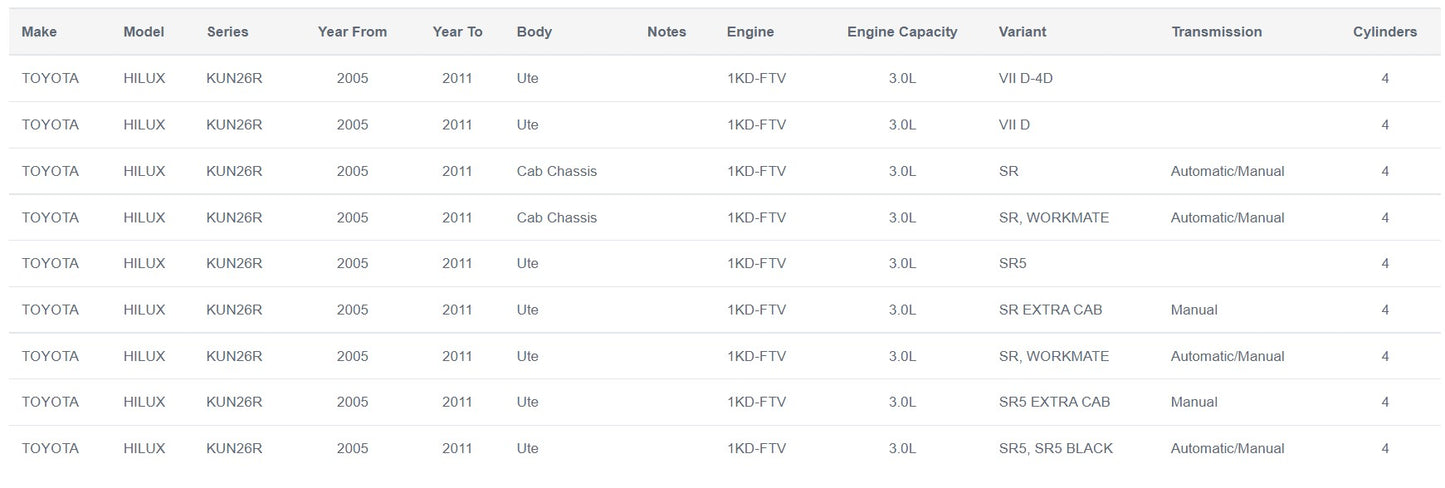Select the Body column header
Viewport: 1445px width, 488px height.
tap(534, 32)
